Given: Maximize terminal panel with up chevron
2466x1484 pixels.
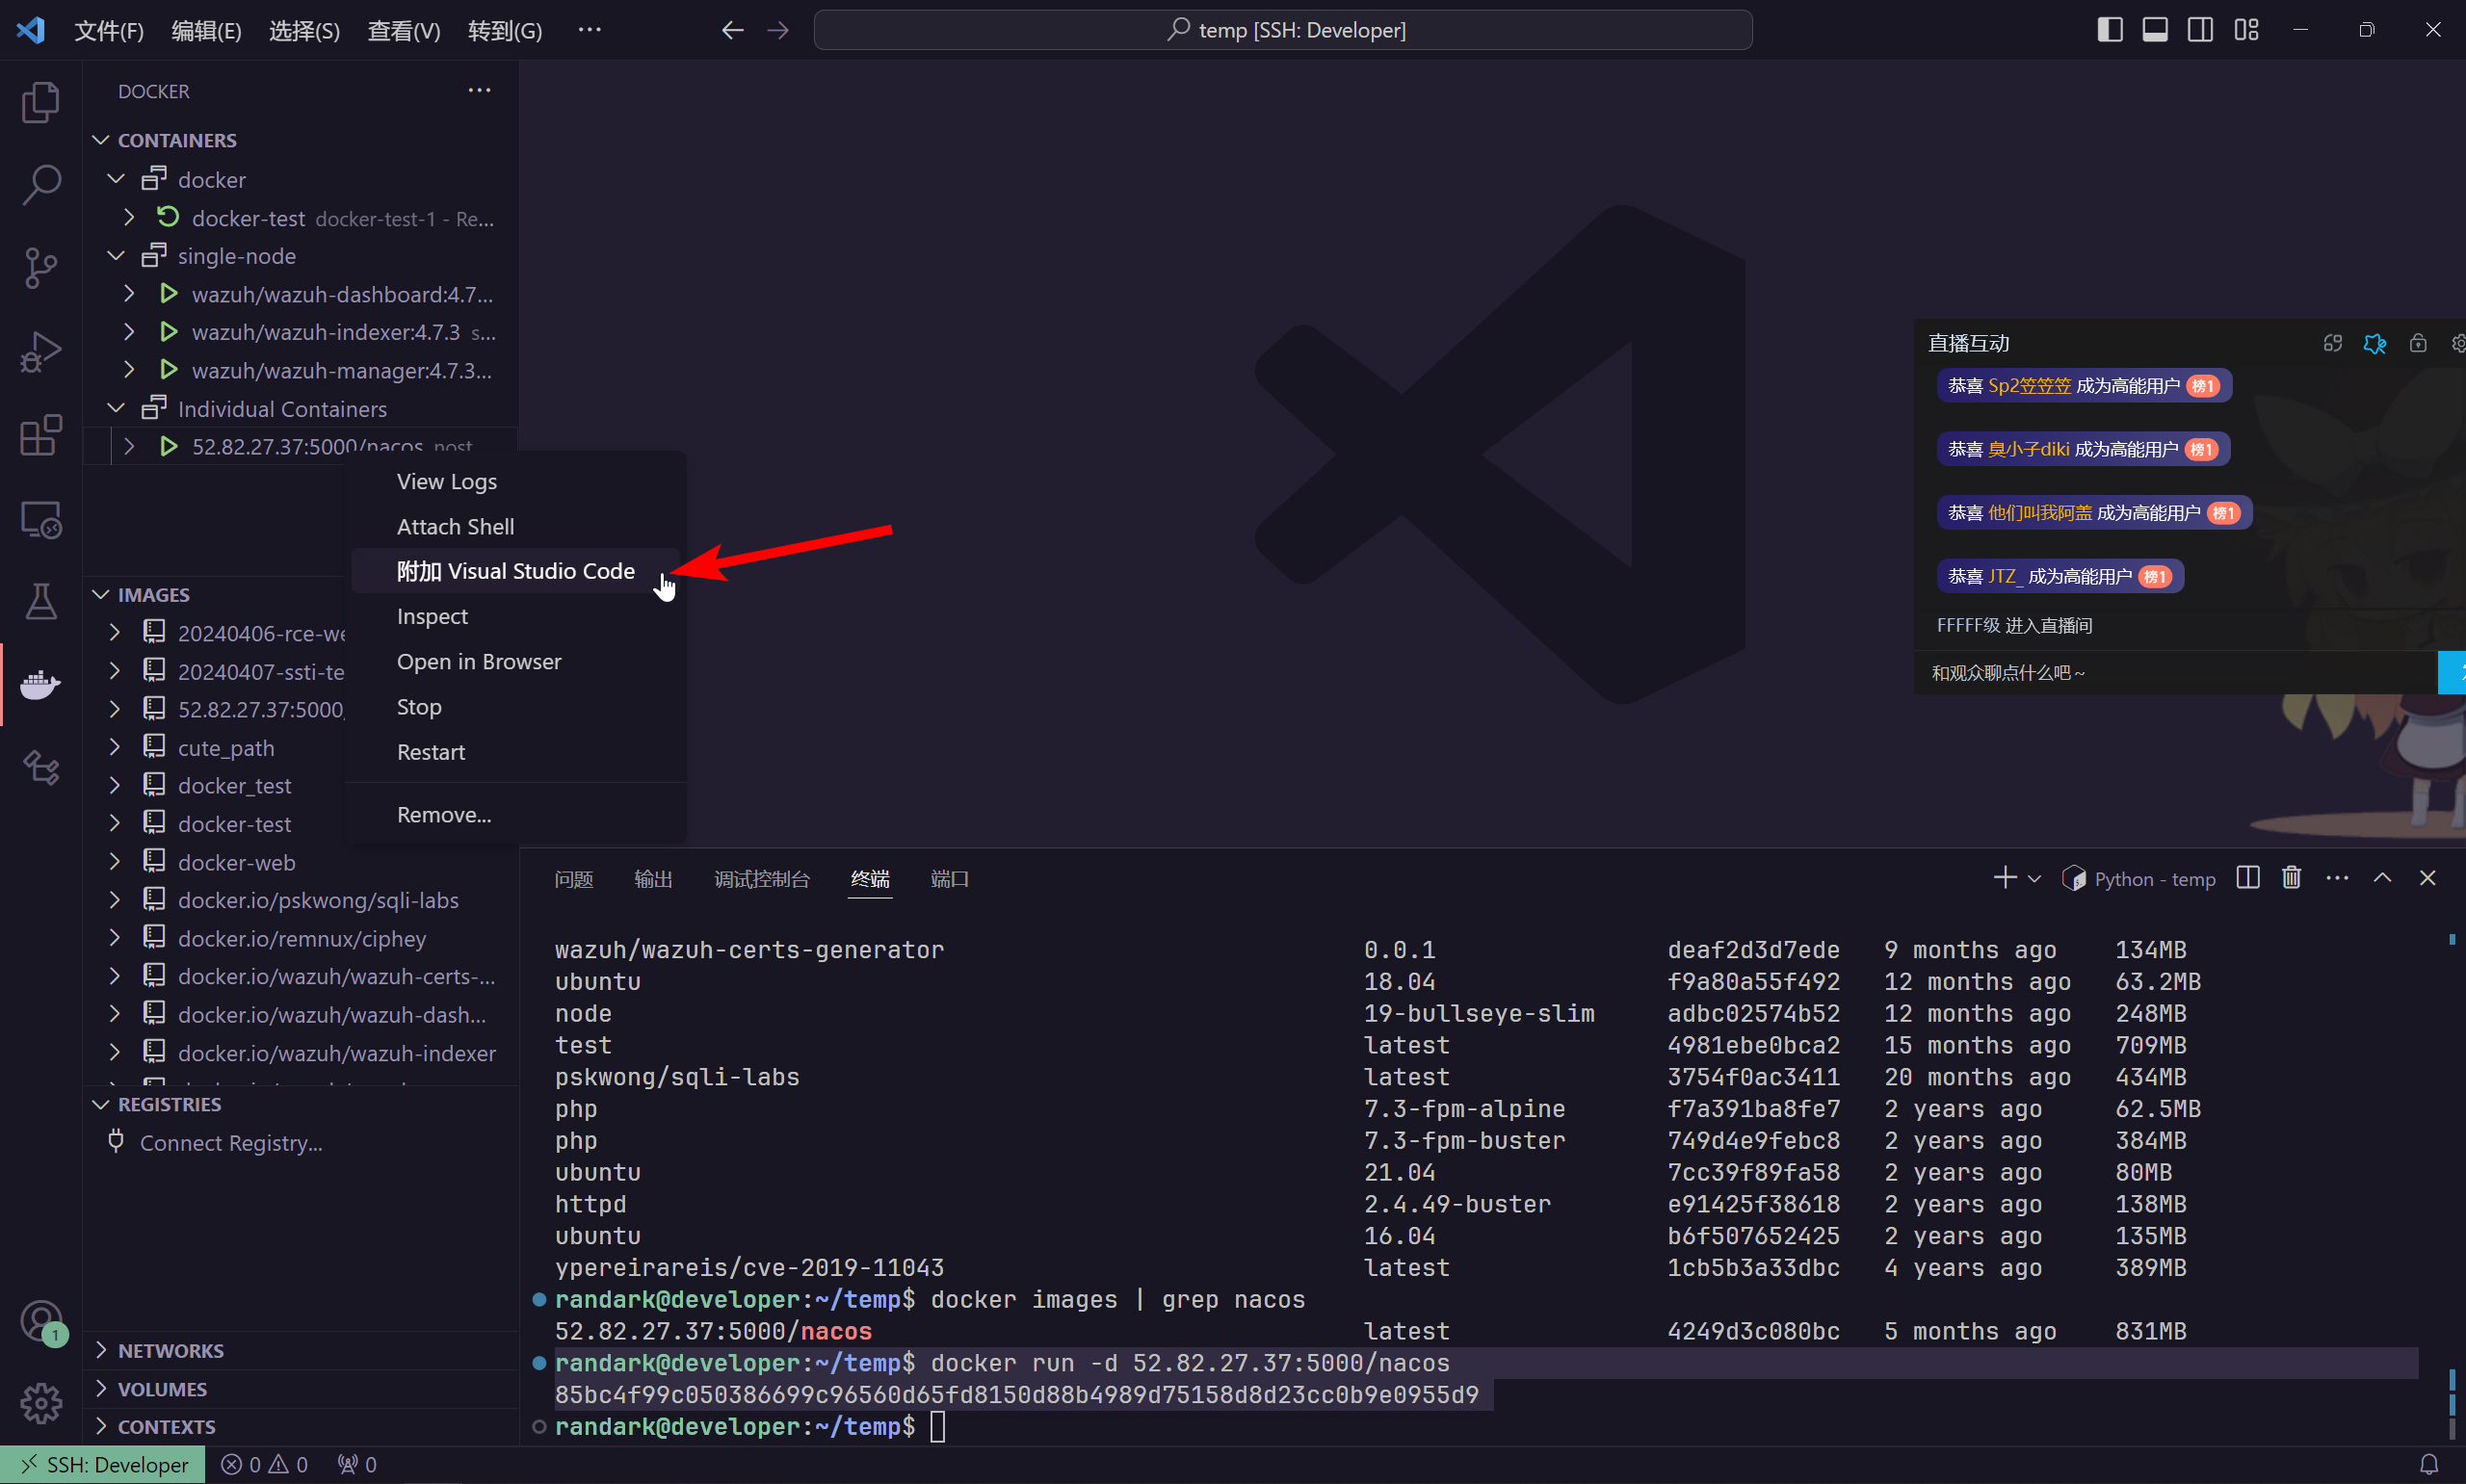Looking at the screenshot, I should 2382,878.
